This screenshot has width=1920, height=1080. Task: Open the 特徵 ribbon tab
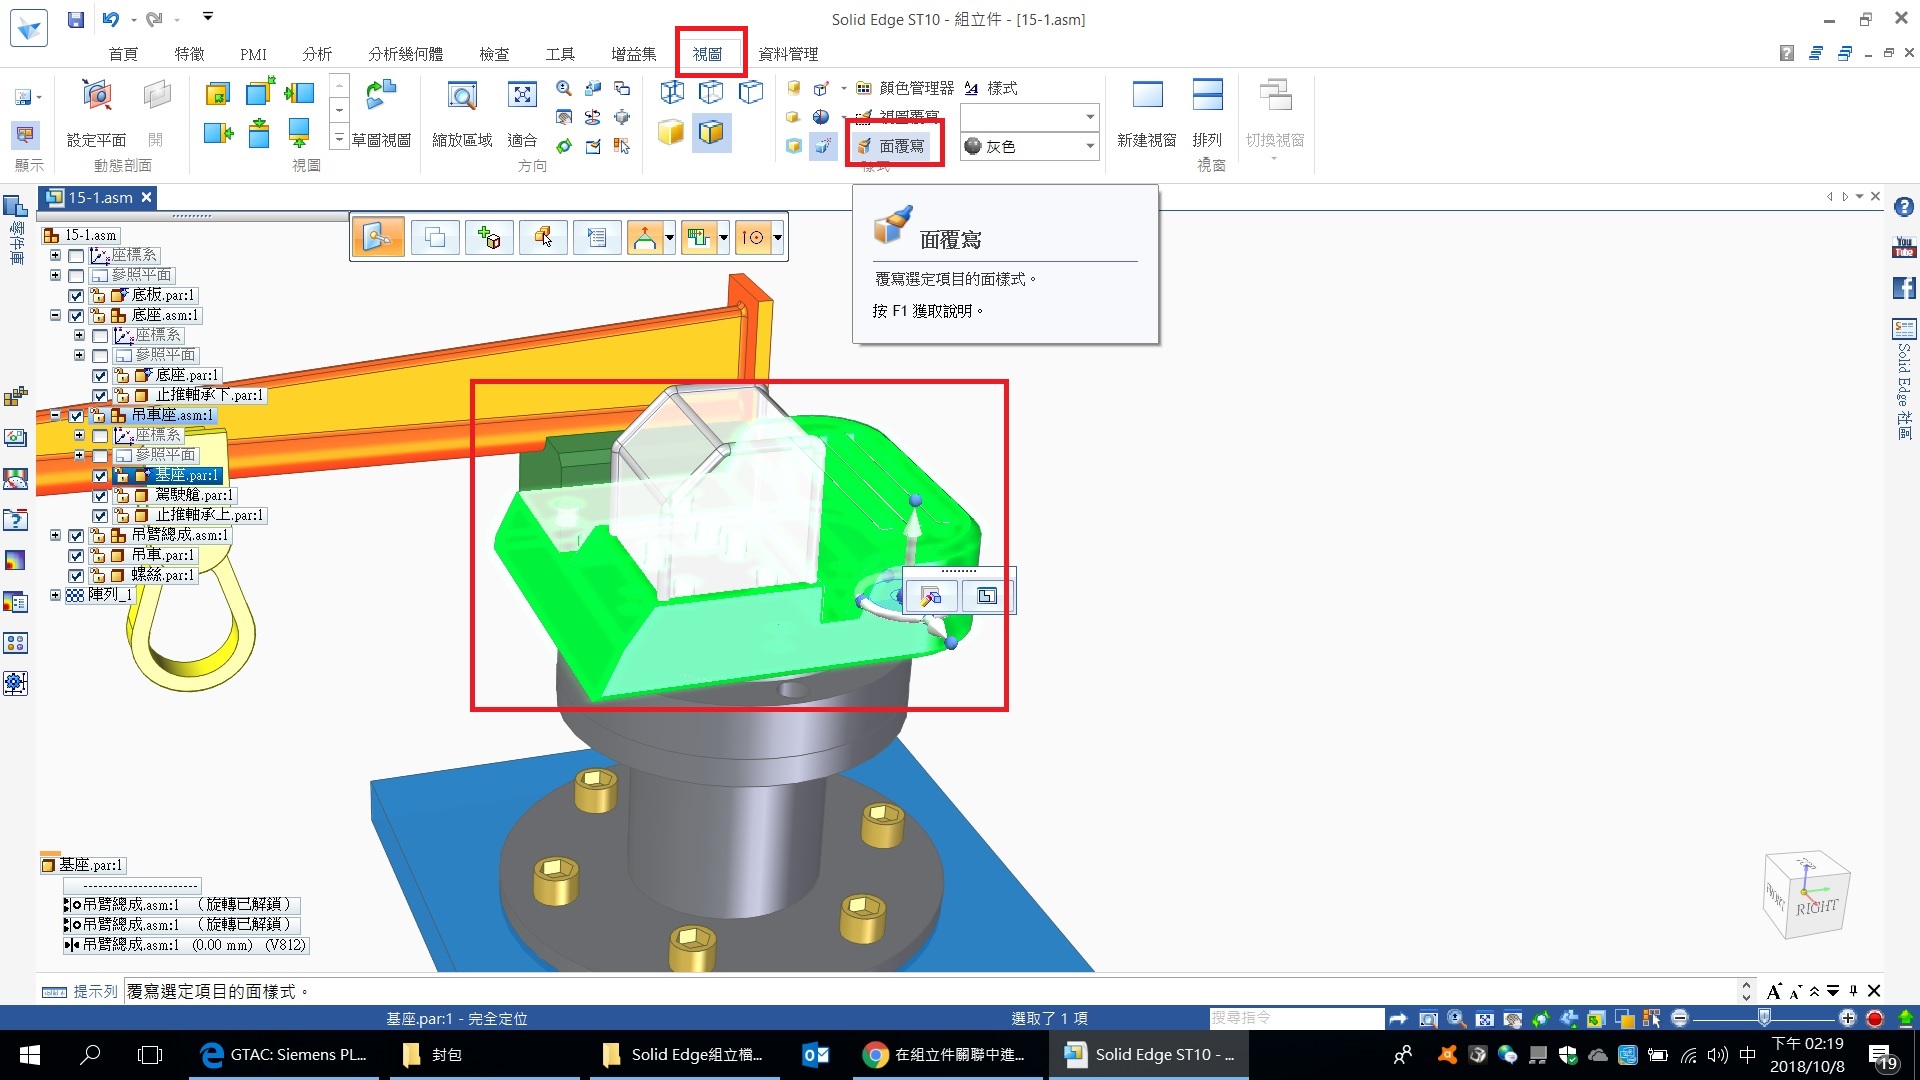click(189, 54)
